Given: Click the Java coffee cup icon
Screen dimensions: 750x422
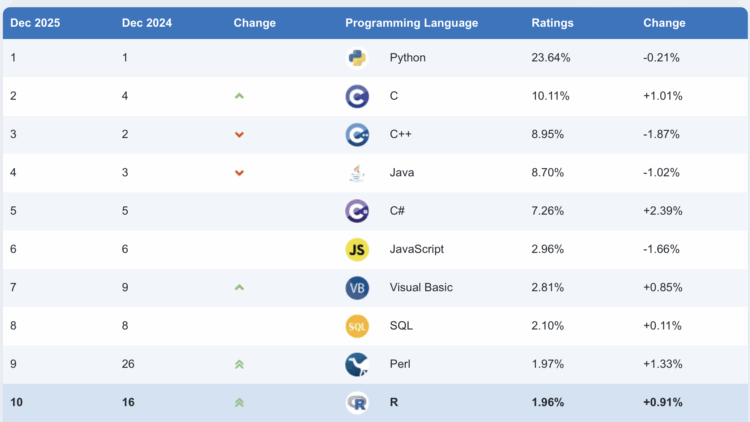Looking at the screenshot, I should (x=357, y=173).
